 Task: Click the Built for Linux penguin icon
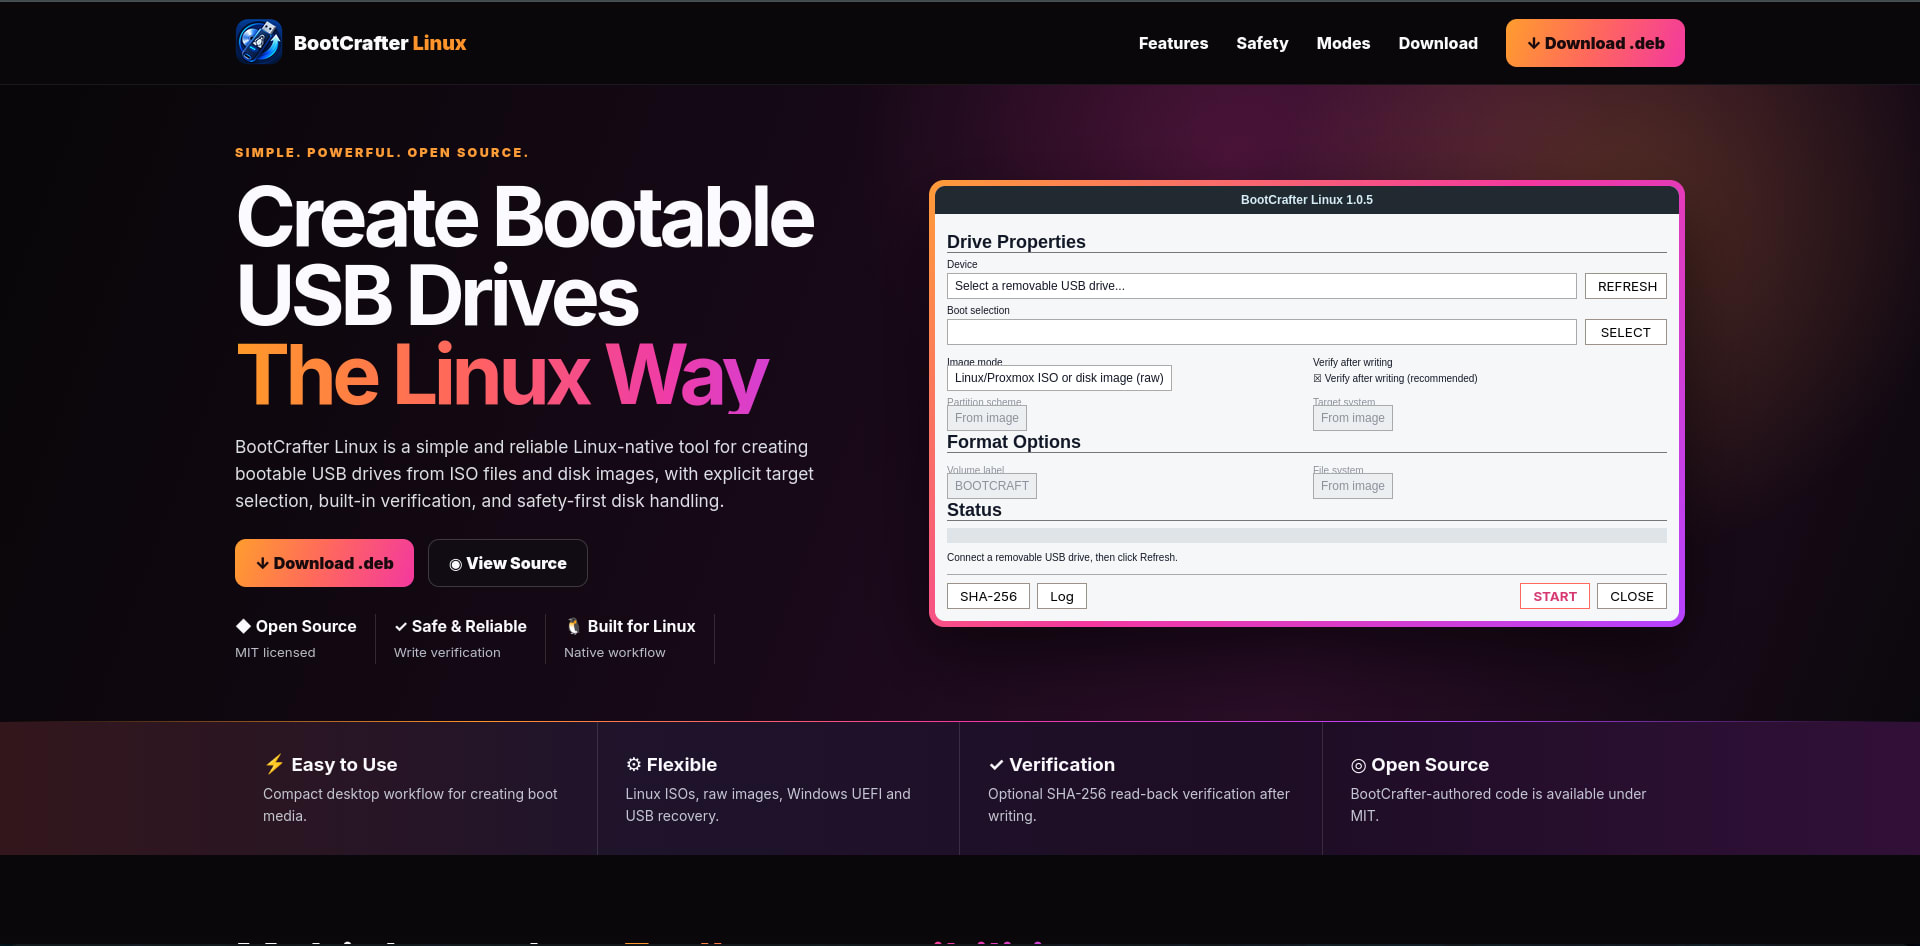pyautogui.click(x=573, y=626)
